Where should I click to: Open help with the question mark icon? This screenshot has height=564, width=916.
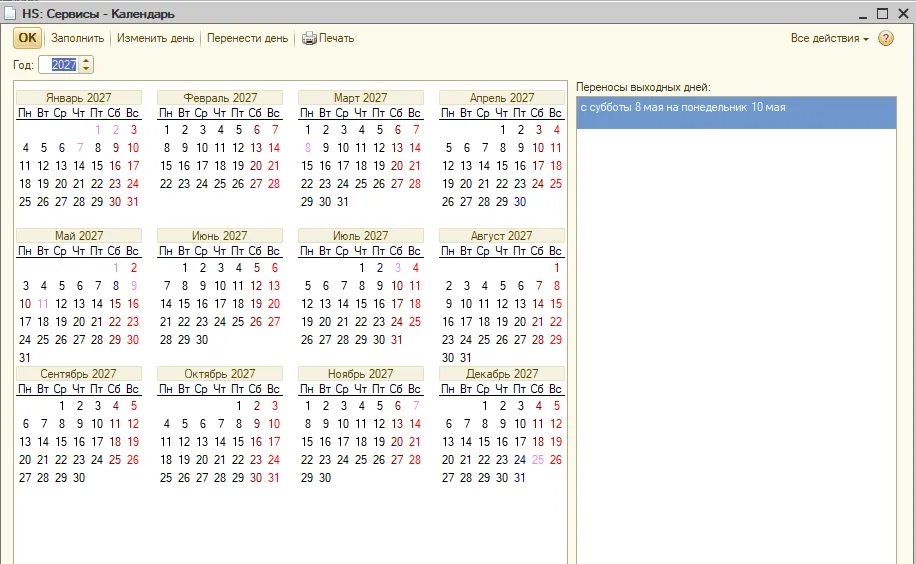tap(886, 39)
